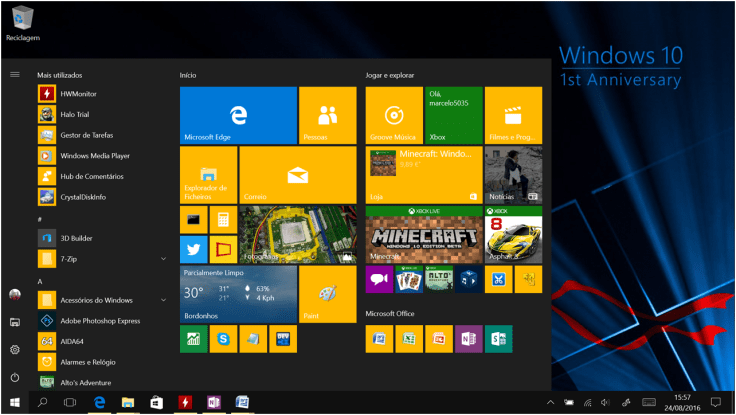
Task: Open the Paint tile
Action: [x=328, y=294]
